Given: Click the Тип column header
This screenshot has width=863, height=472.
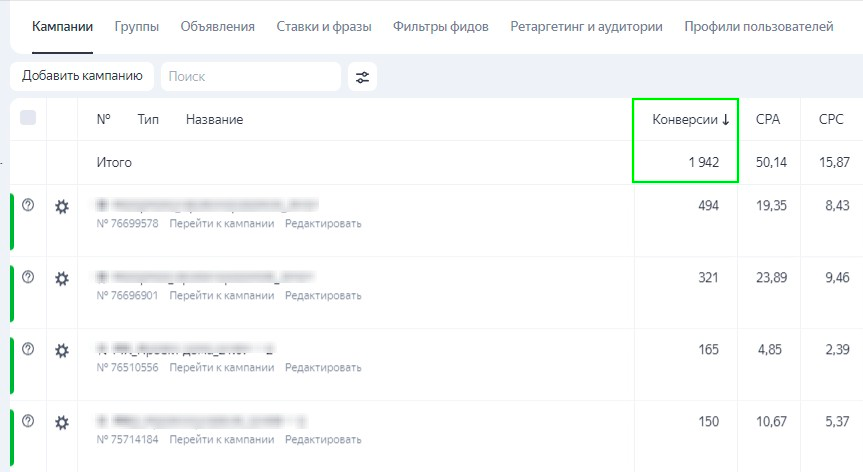Looking at the screenshot, I should pos(148,119).
